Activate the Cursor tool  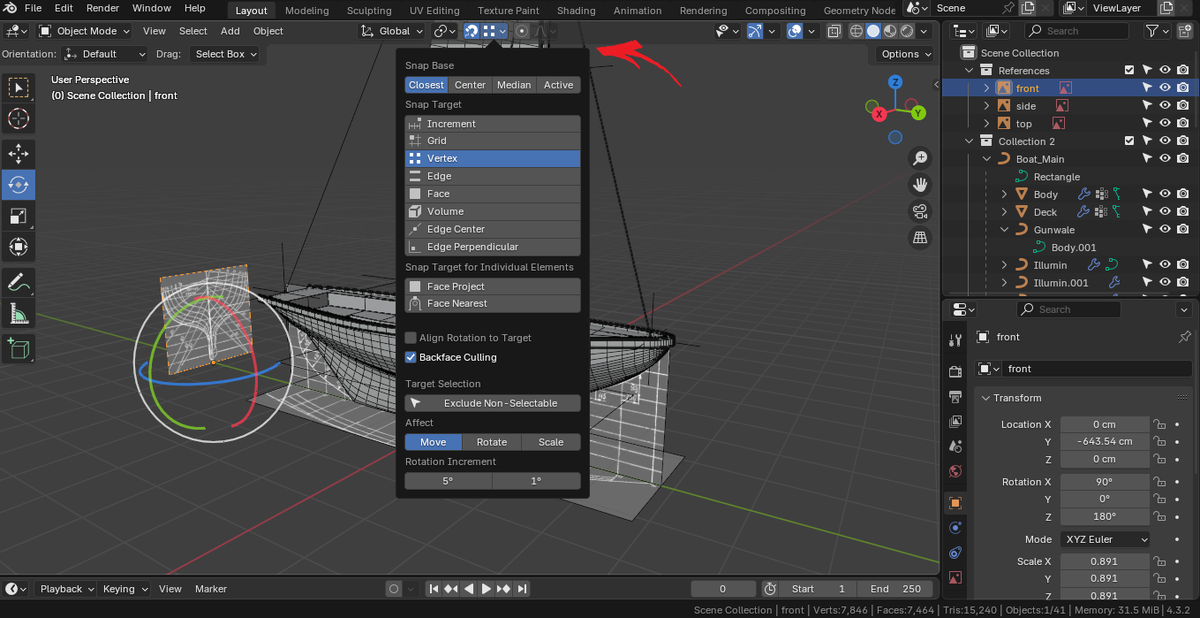pyautogui.click(x=18, y=119)
